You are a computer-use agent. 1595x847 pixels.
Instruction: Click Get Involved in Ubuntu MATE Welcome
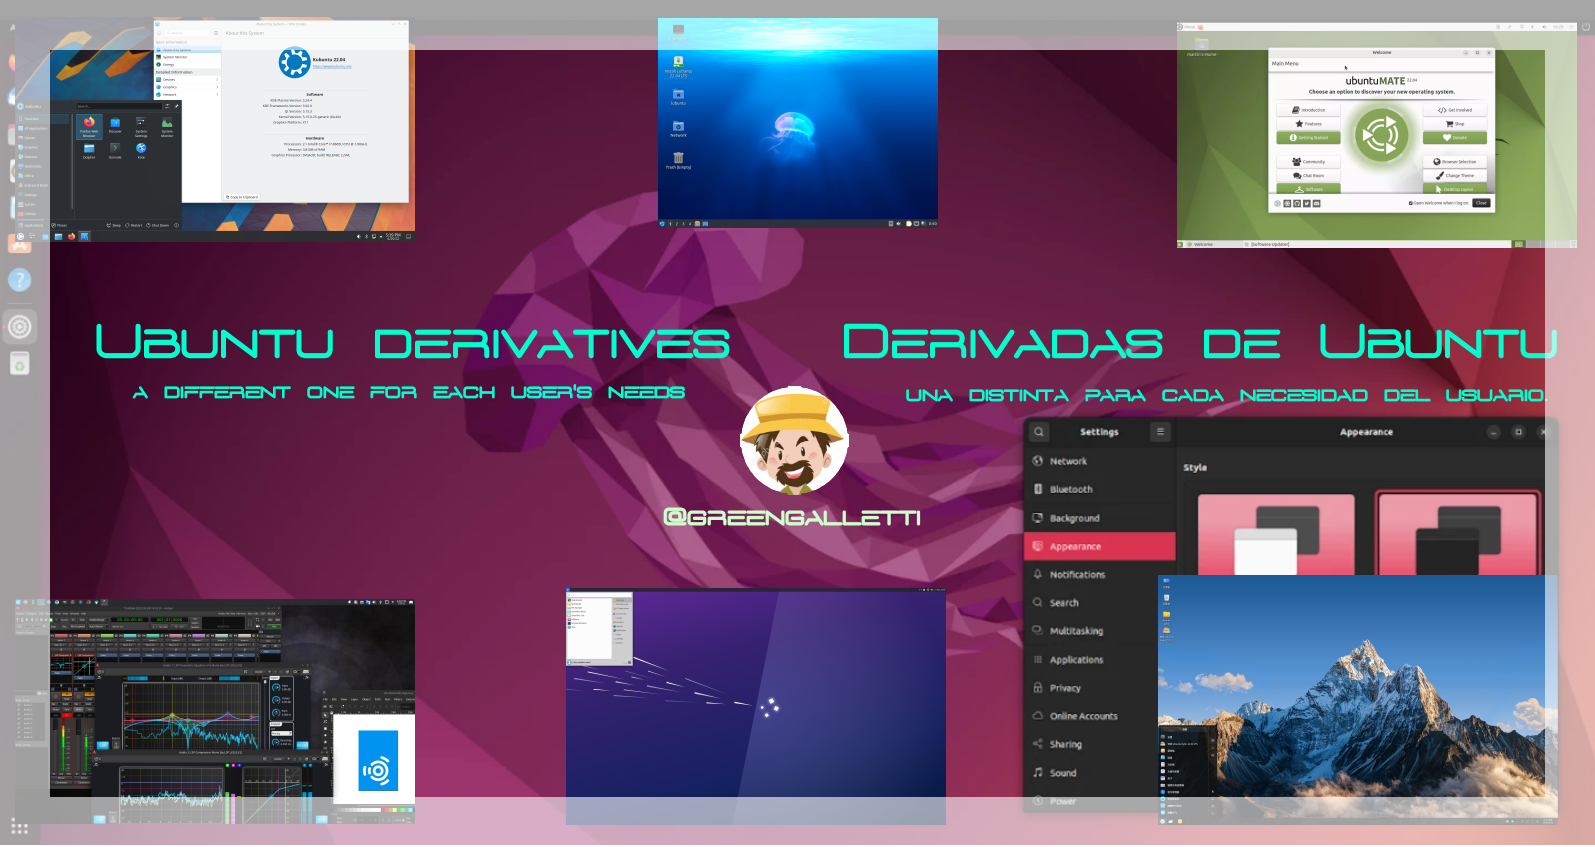pyautogui.click(x=1455, y=110)
